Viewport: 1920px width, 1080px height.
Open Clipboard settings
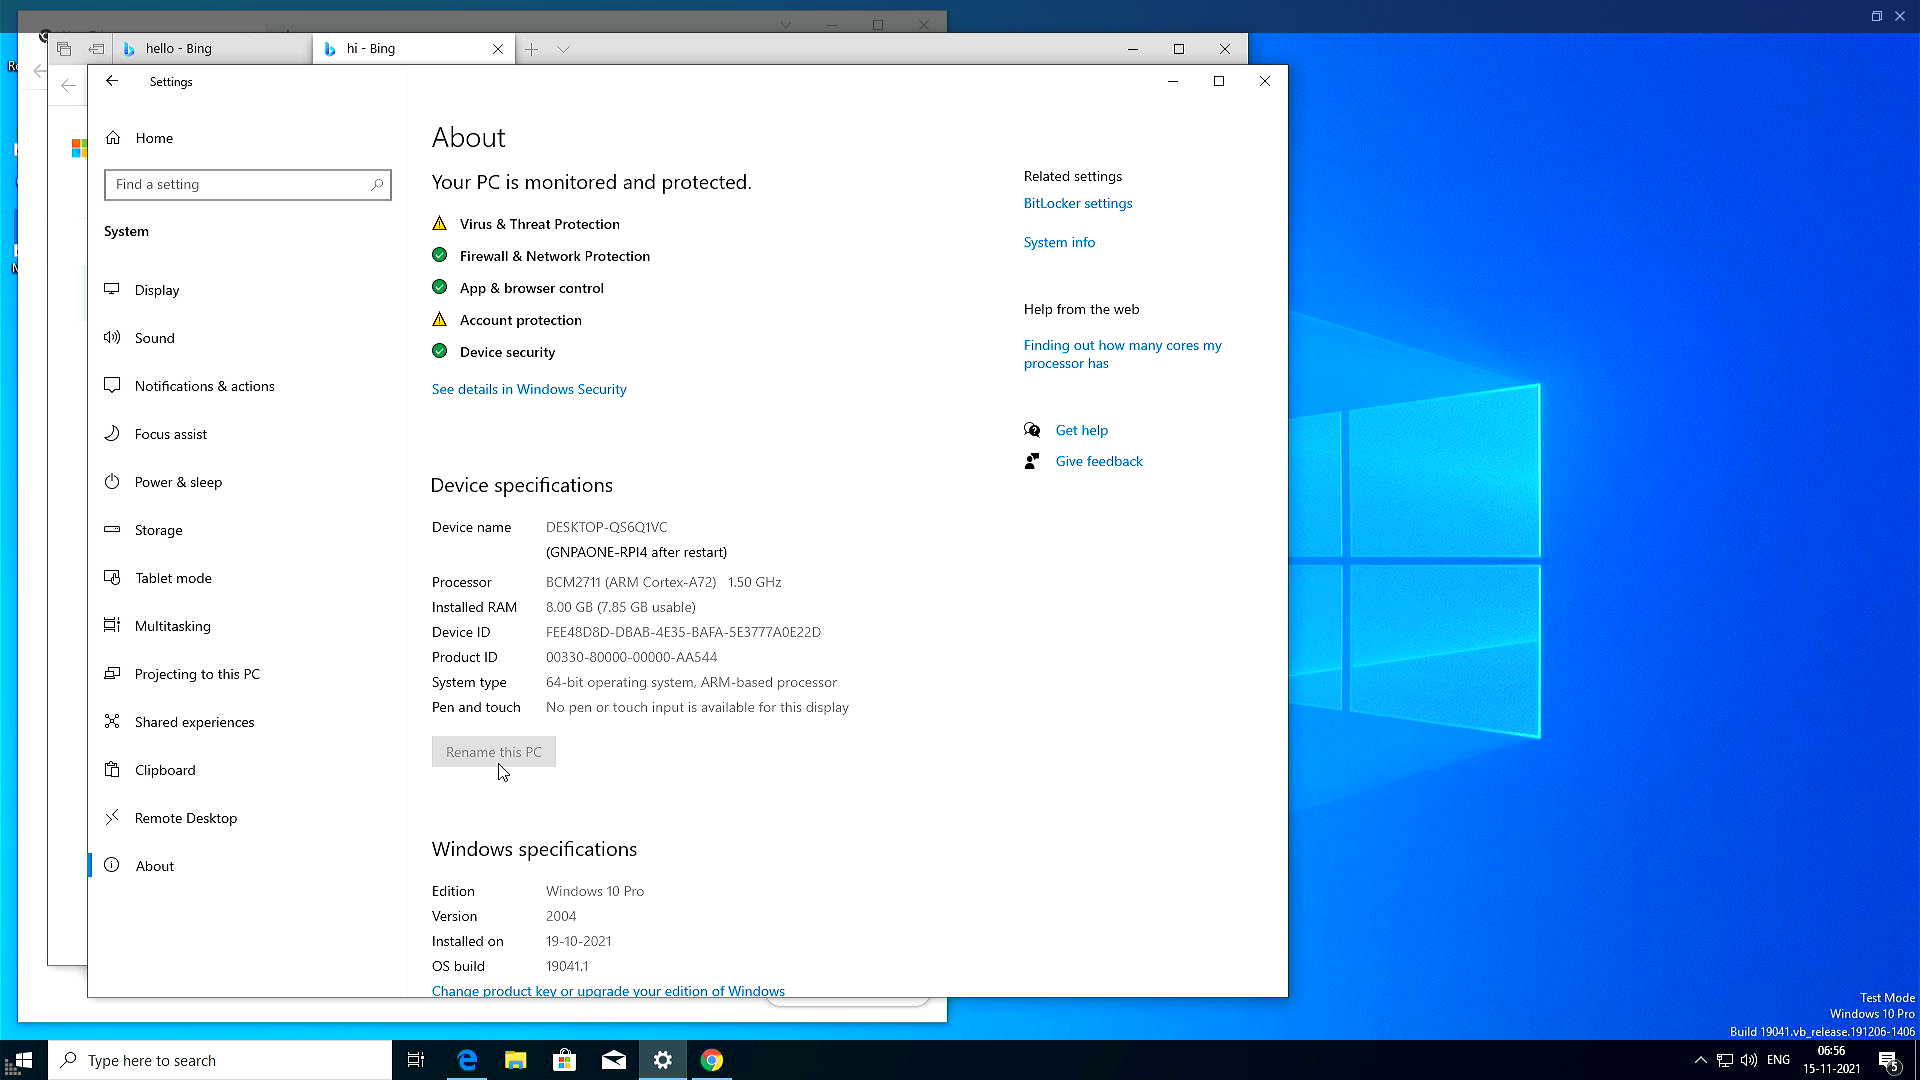(x=164, y=770)
